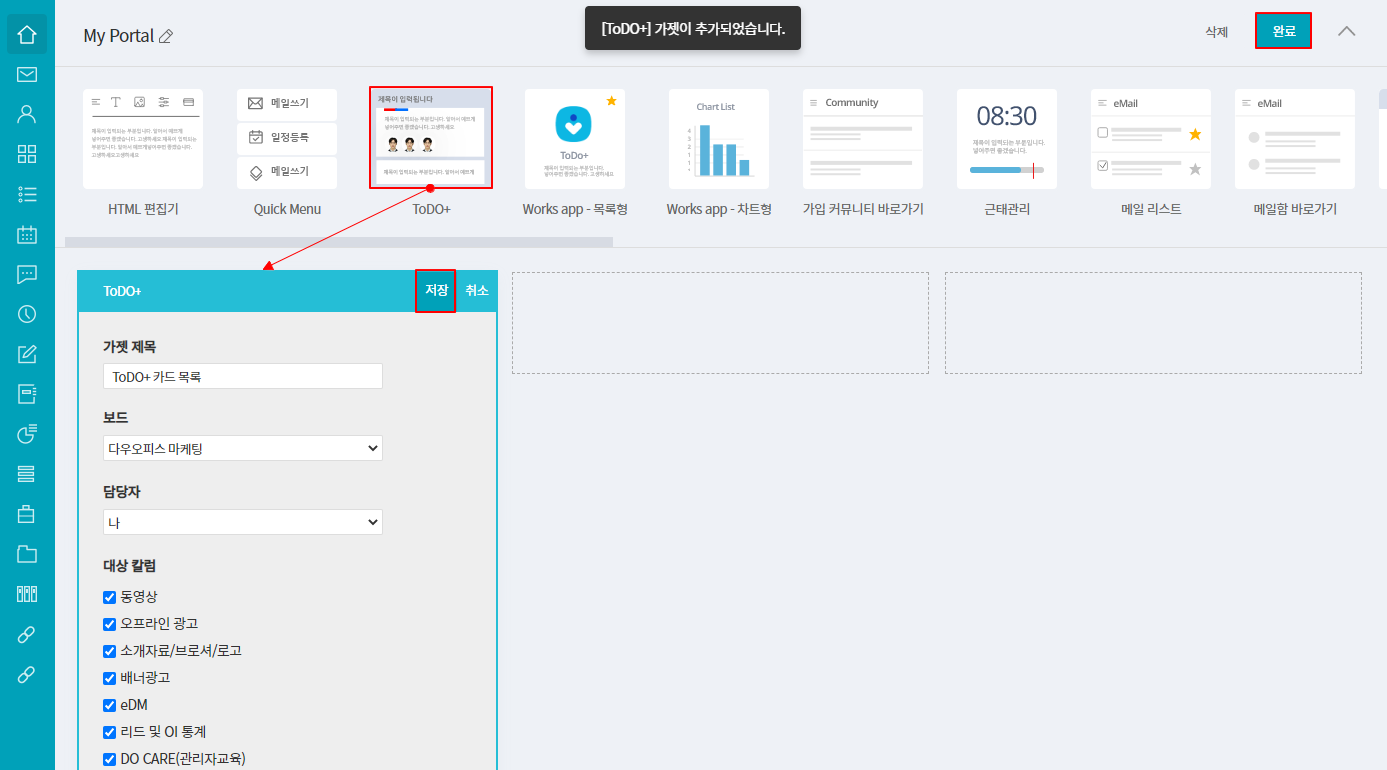The image size is (1387, 770).
Task: Click 저장 to save the gadget
Action: (436, 291)
